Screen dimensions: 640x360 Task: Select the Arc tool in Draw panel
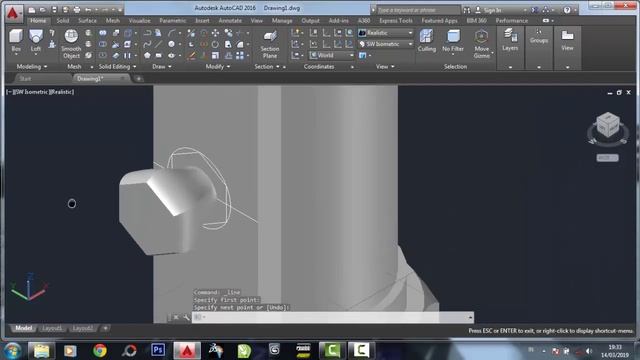pyautogui.click(x=172, y=33)
